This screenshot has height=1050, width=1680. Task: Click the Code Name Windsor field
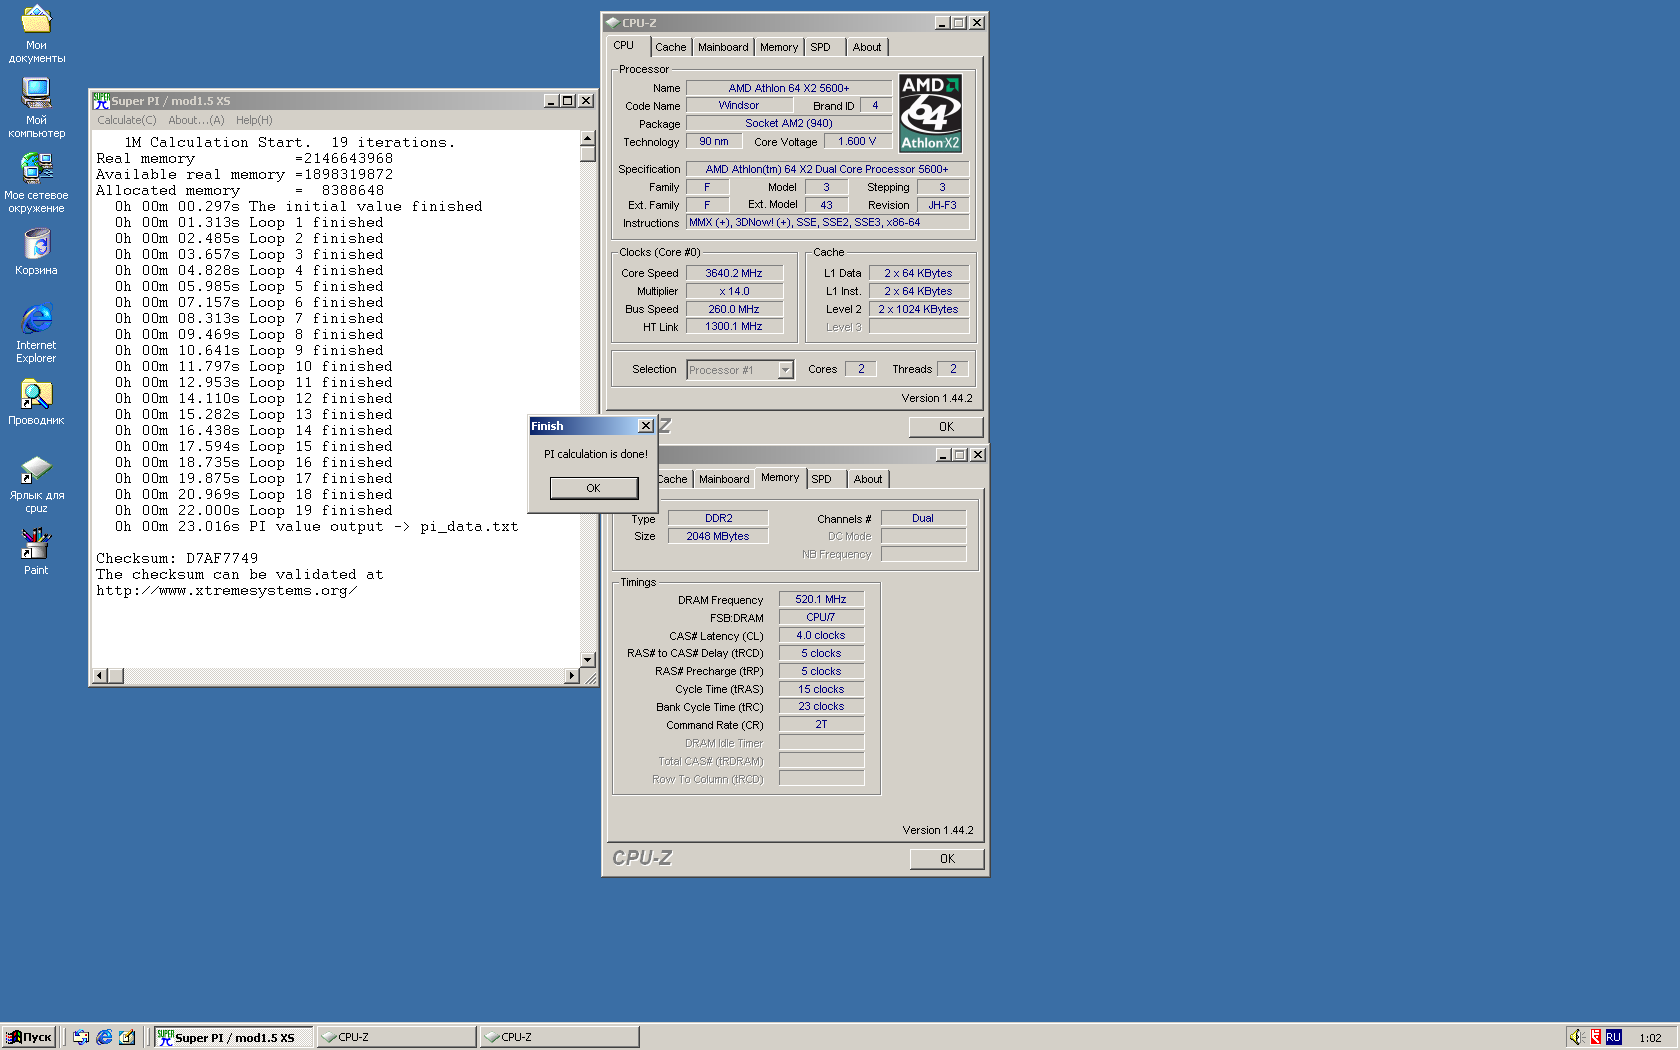739,106
